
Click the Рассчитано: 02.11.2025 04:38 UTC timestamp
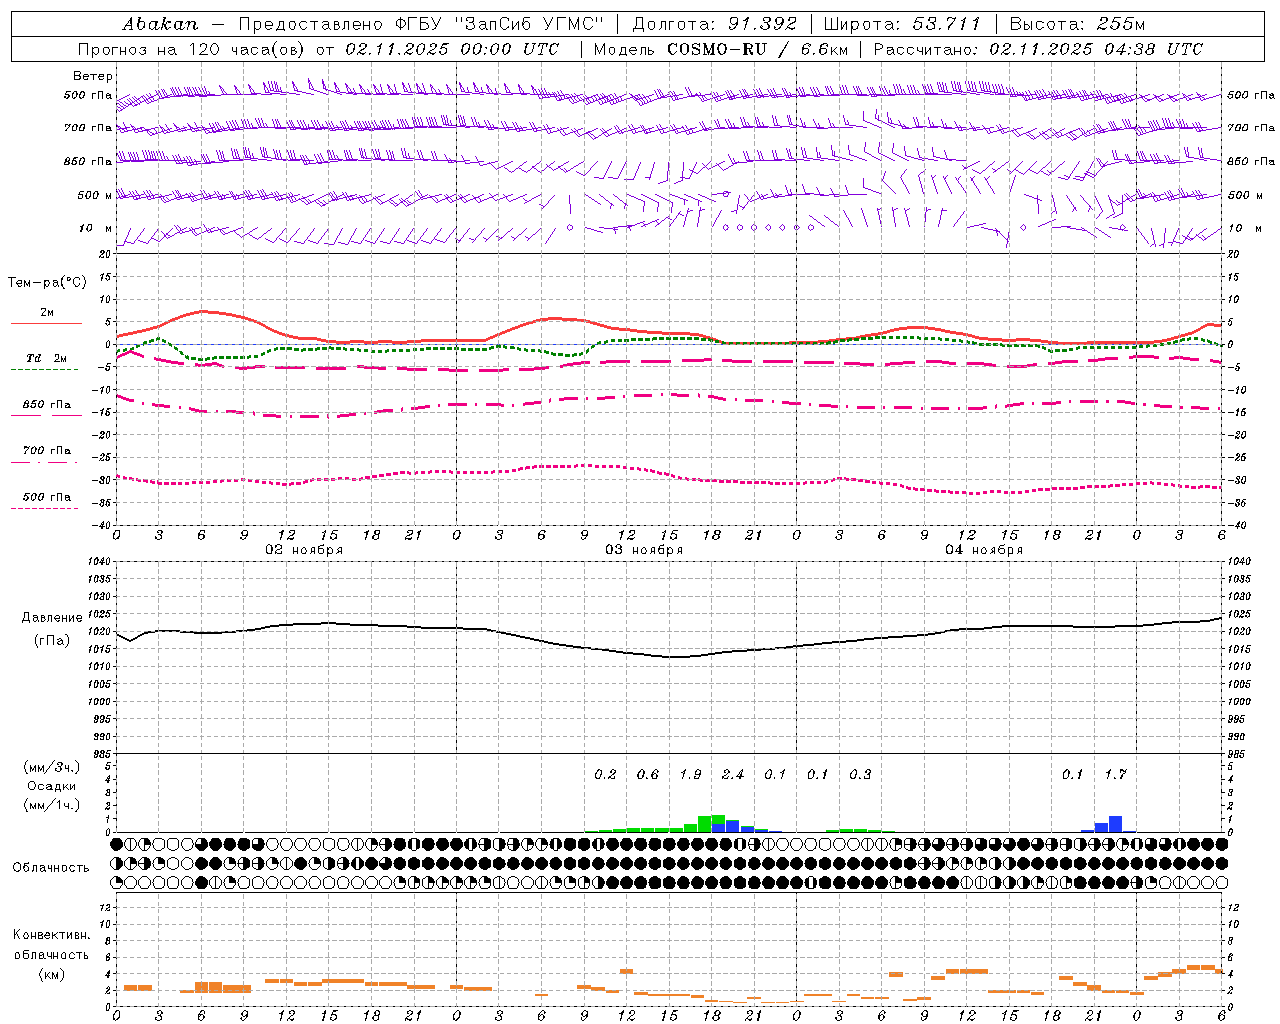click(1038, 49)
